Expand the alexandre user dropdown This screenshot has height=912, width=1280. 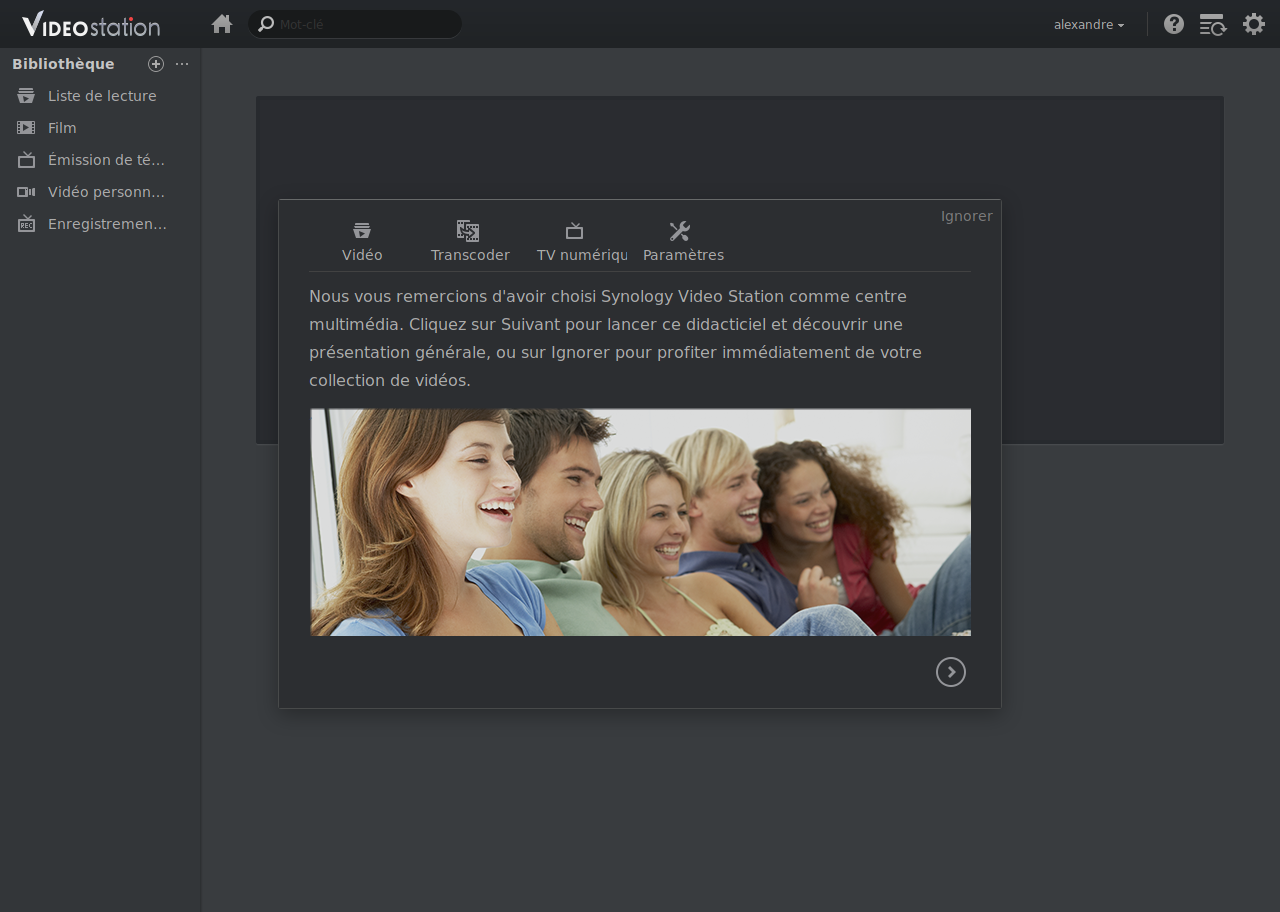(1089, 24)
